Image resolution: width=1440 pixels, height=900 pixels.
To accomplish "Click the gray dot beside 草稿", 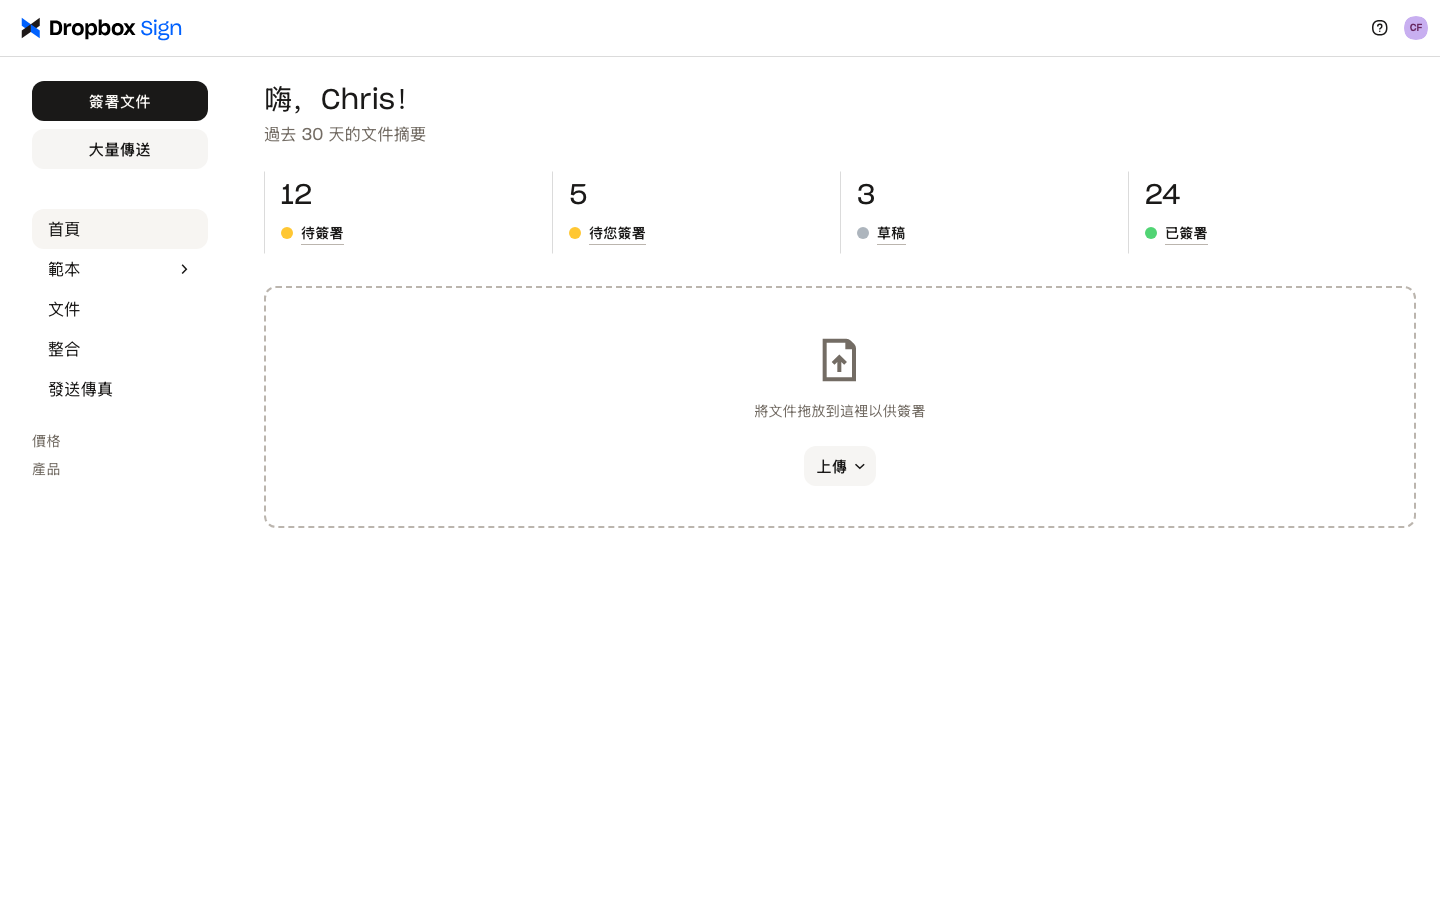I will pyautogui.click(x=863, y=233).
